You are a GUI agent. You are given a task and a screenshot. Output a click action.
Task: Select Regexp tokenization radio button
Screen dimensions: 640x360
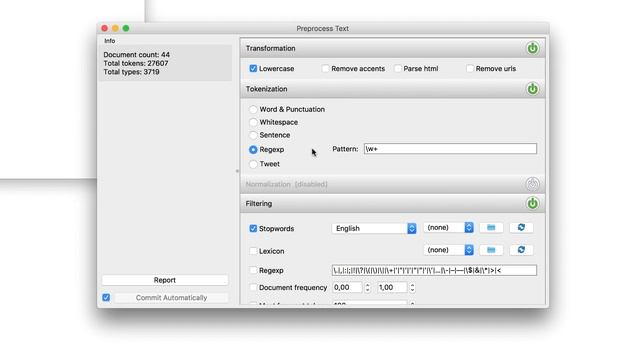coord(253,150)
